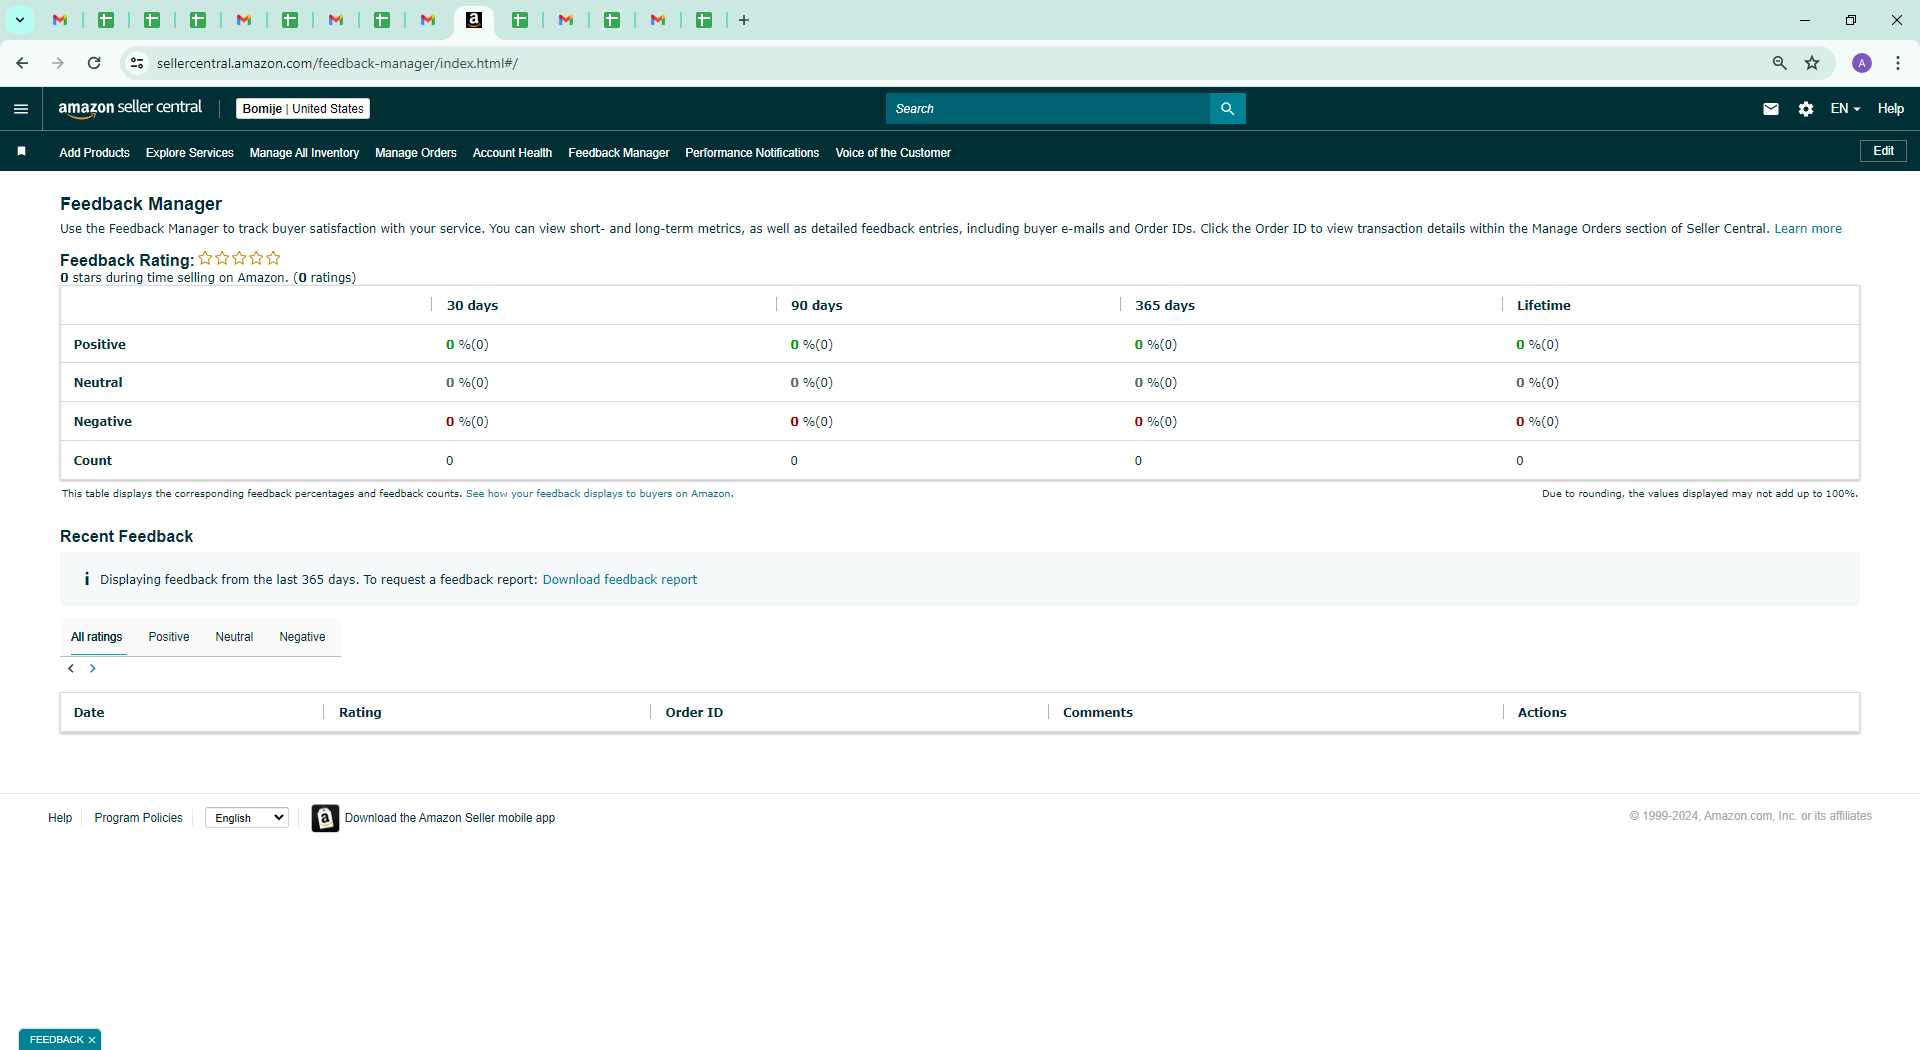Click the browser zoom magnifier icon

[x=1779, y=63]
